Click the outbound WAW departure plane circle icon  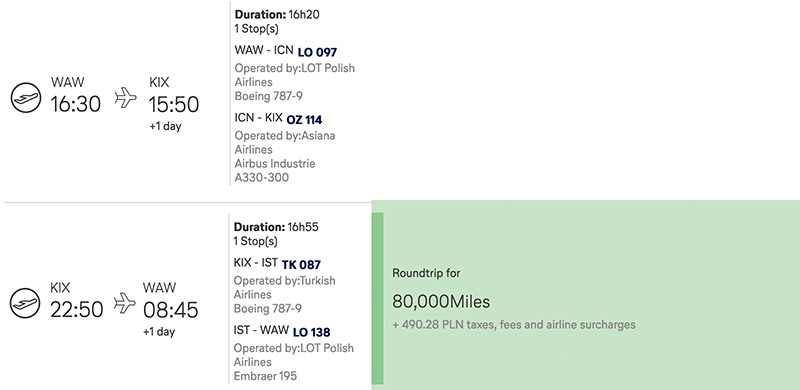tap(26, 98)
